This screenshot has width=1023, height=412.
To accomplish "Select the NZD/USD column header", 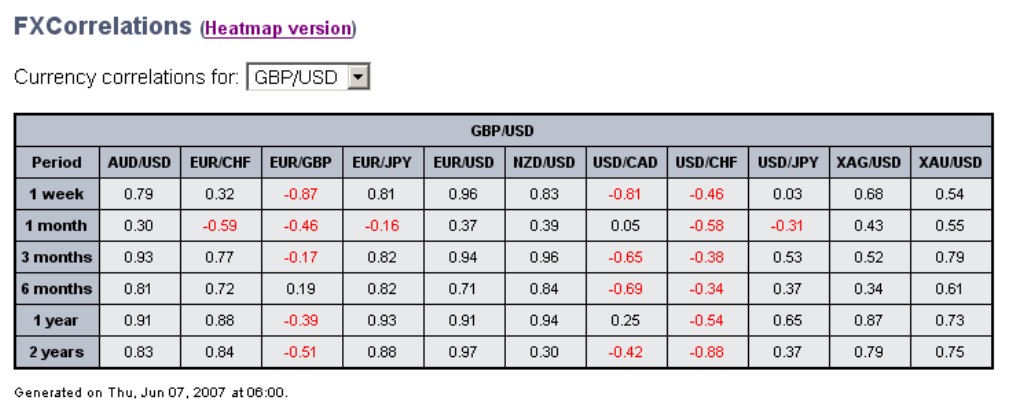I will coord(544,163).
